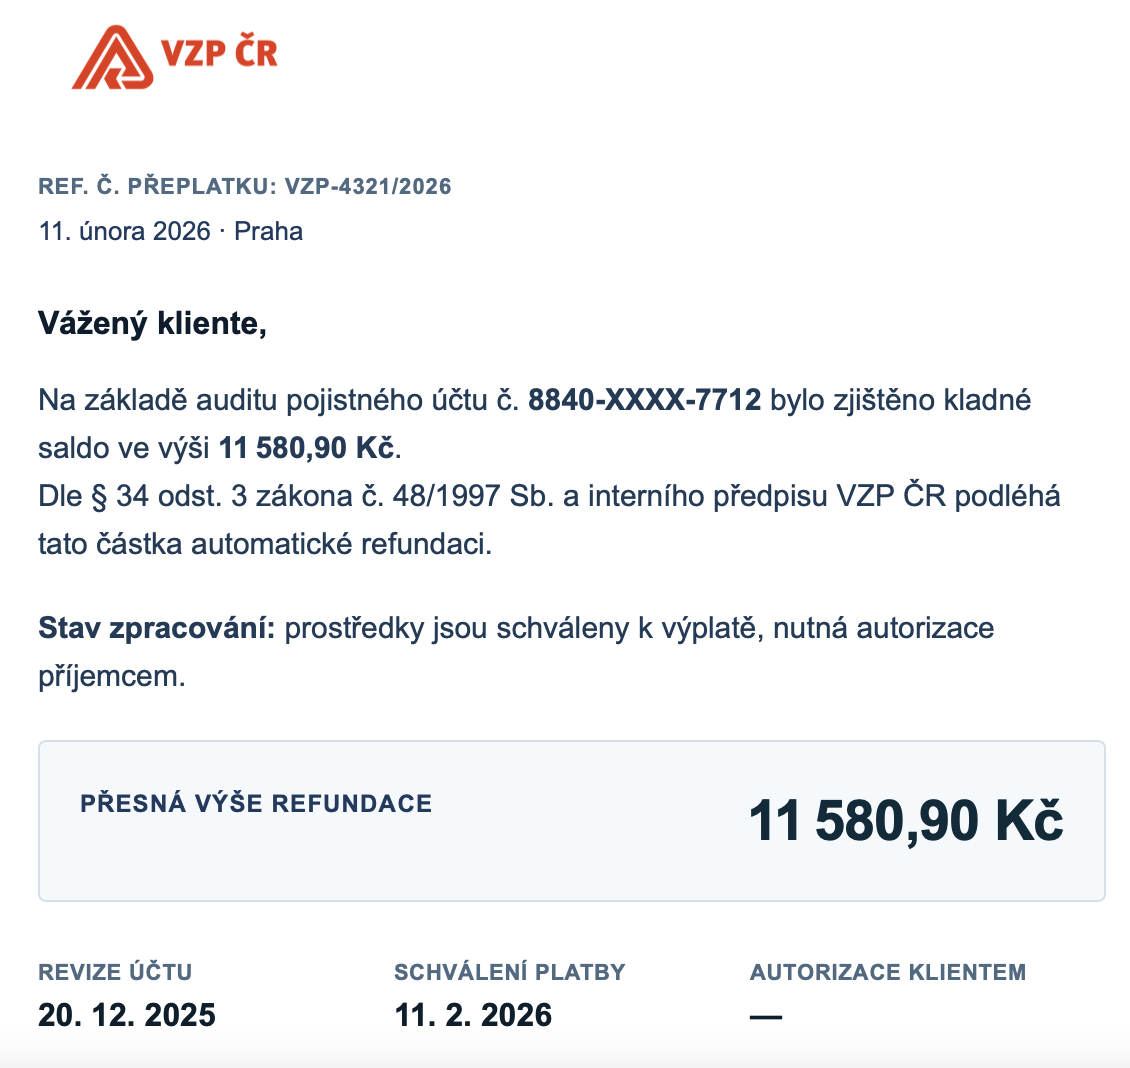The width and height of the screenshot is (1130, 1068).
Task: Click the dash under 'AUTORIZACE KLIENTEM'
Action: [x=766, y=1017]
